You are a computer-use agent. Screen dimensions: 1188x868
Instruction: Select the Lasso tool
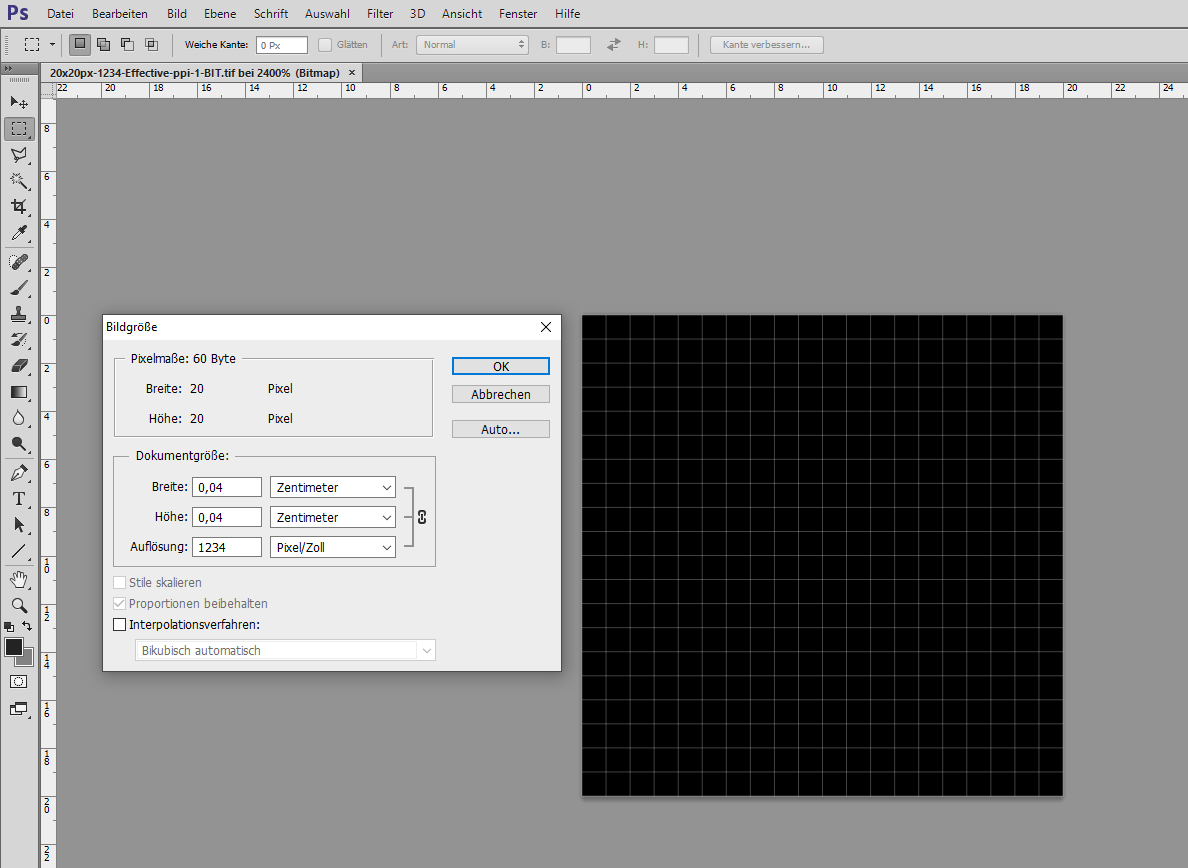coord(19,155)
